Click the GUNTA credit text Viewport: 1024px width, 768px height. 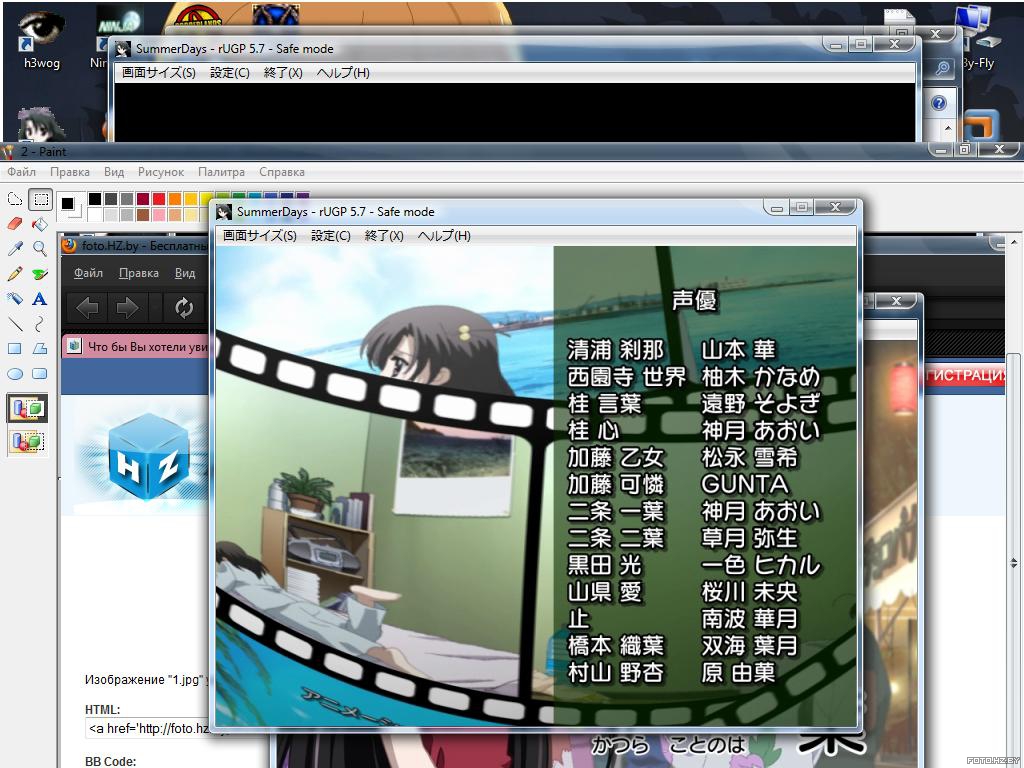point(745,484)
